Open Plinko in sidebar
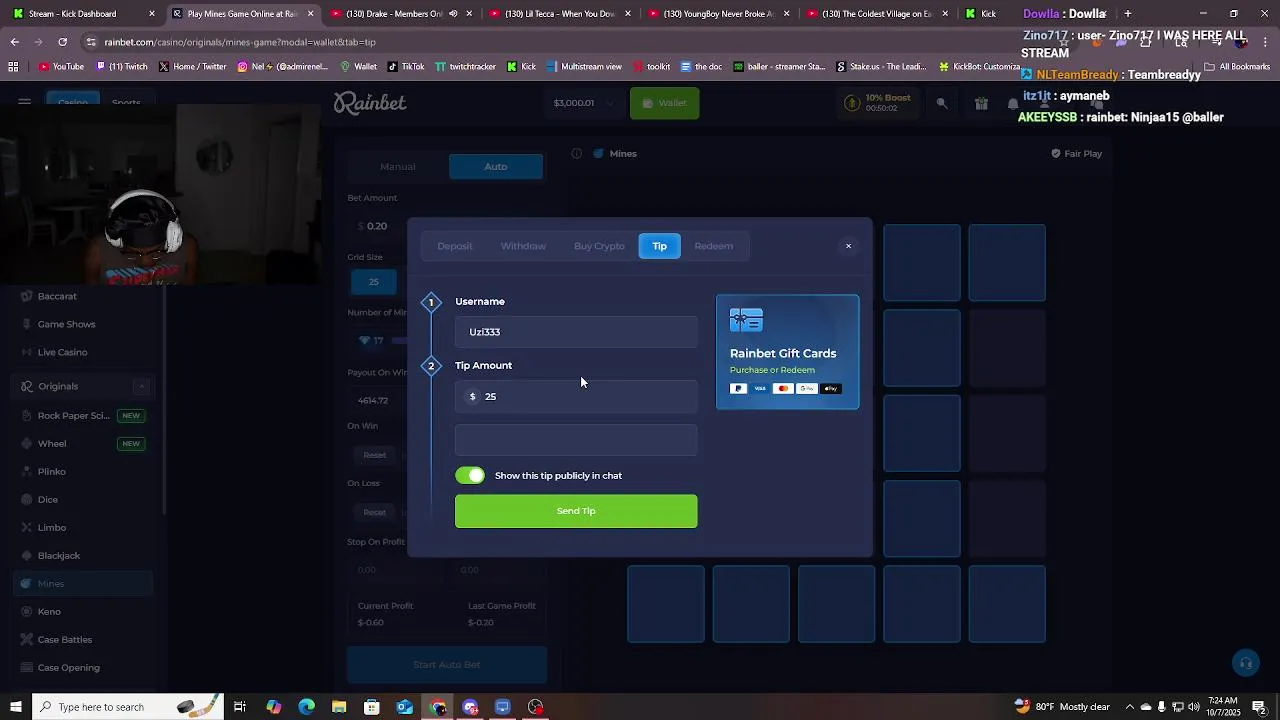Viewport: 1280px width, 720px height. [x=52, y=472]
